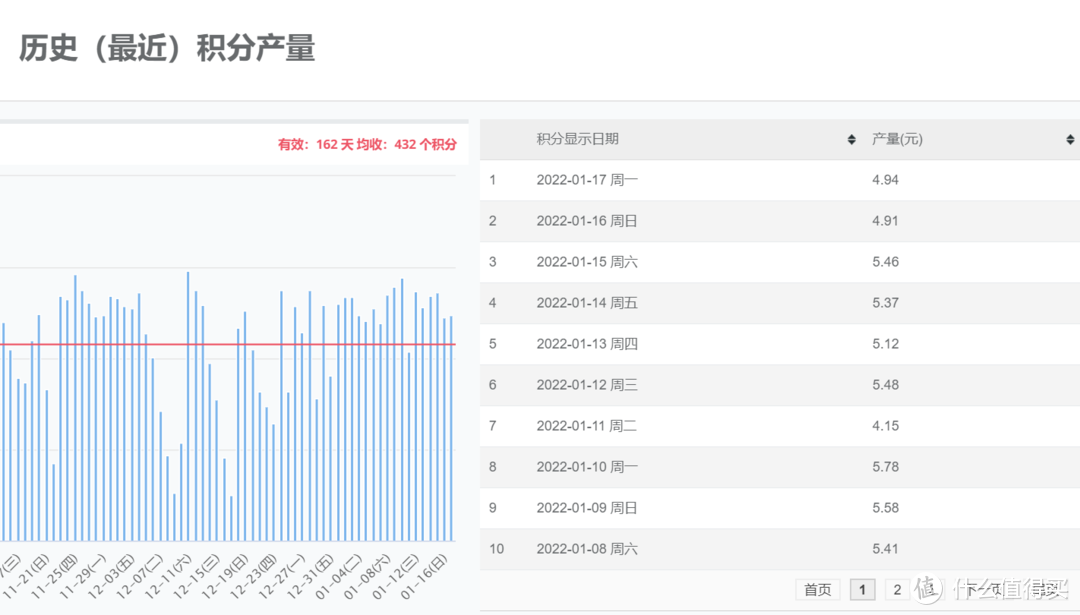Click the sort arrows beside 积分显示日期 header
The image size is (1080, 615).
tap(851, 139)
